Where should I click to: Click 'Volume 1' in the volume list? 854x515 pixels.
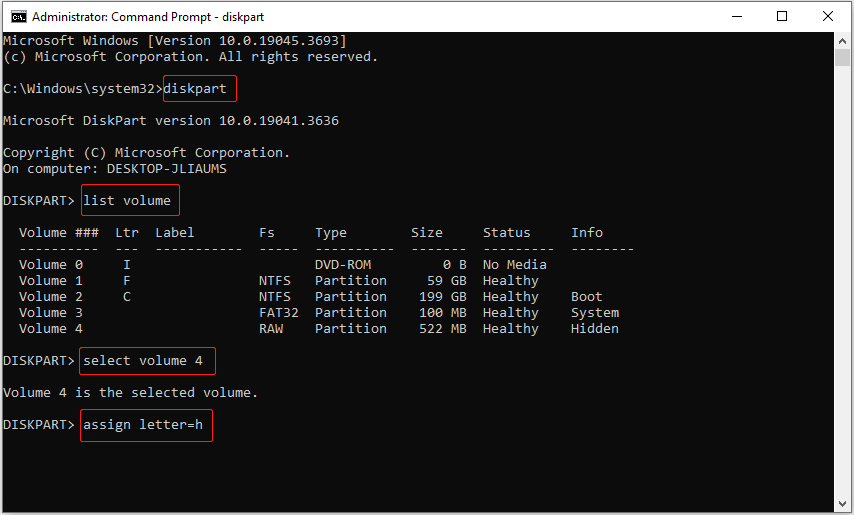point(51,280)
